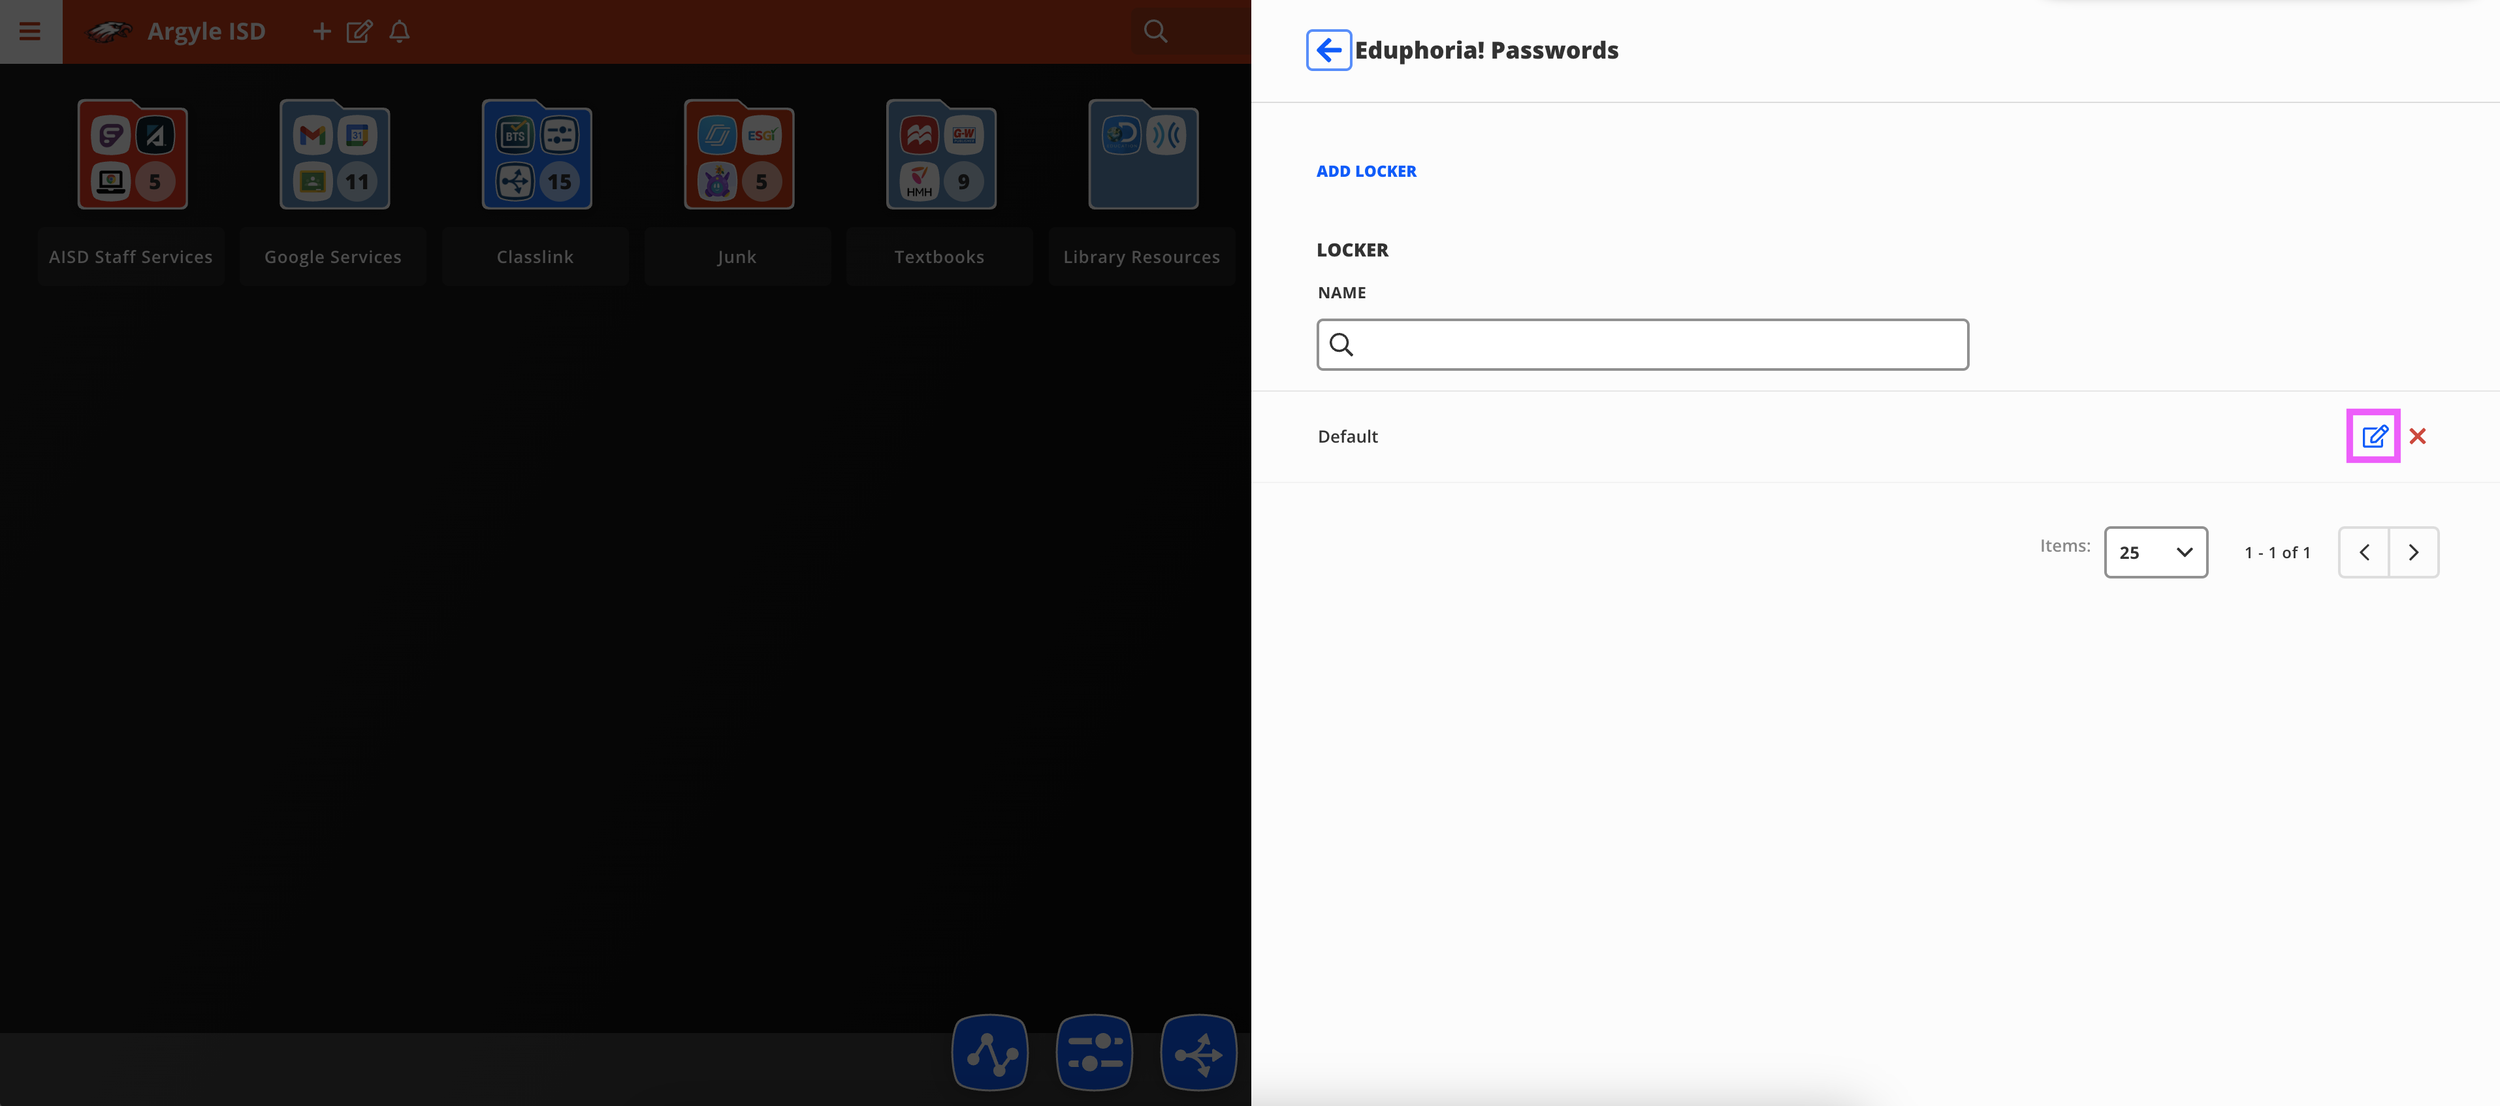Click the Eduphoria! Passwords heading

click(x=1486, y=50)
